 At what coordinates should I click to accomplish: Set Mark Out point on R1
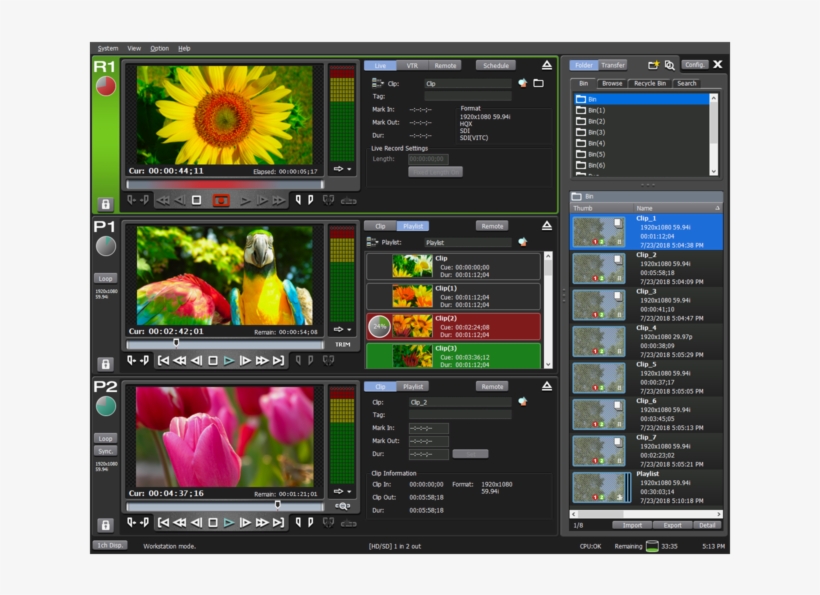pyautogui.click(x=310, y=200)
